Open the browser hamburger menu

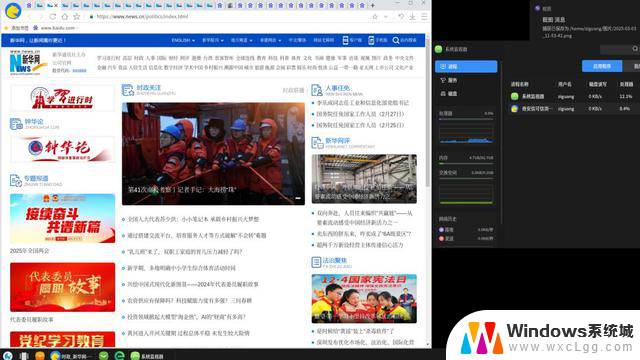(x=424, y=17)
